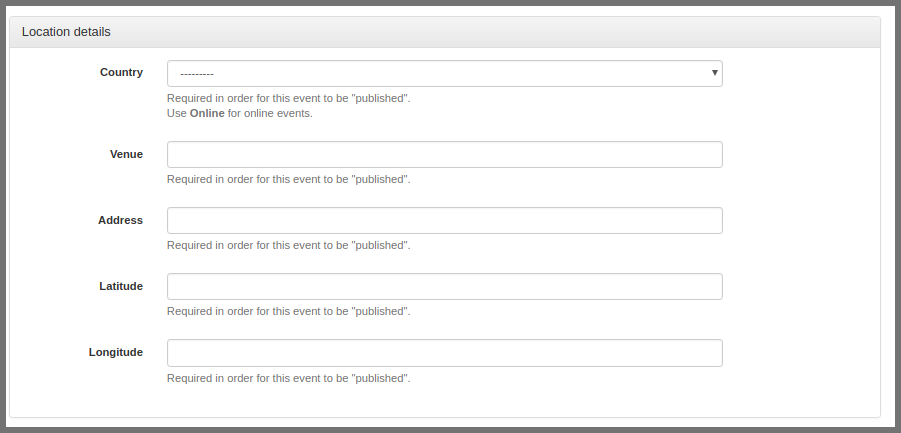Viewport: 901px width, 433px height.
Task: Focus the Latitude text field
Action: [444, 287]
